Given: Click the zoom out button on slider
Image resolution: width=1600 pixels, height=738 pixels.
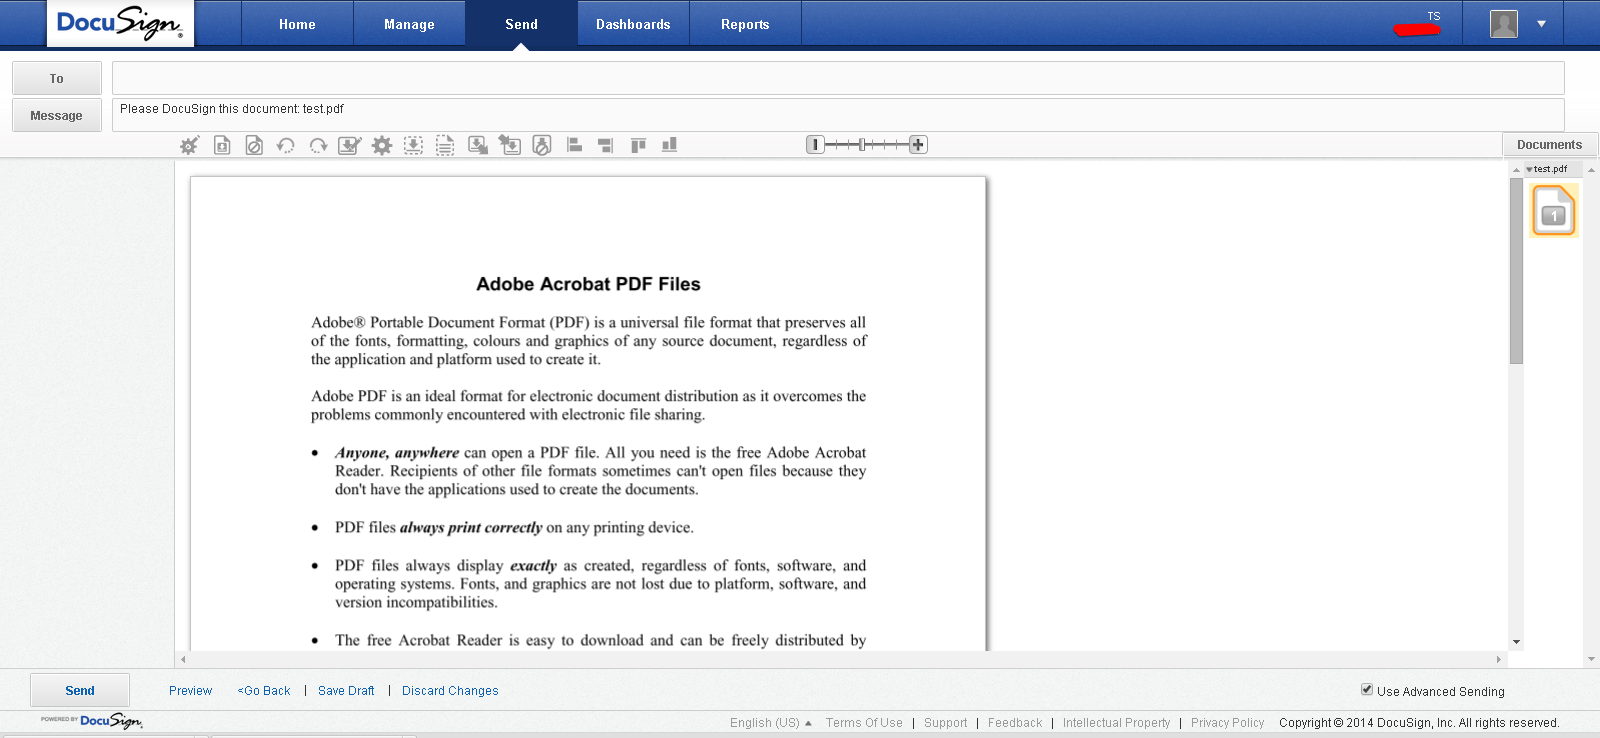Looking at the screenshot, I should click(815, 145).
